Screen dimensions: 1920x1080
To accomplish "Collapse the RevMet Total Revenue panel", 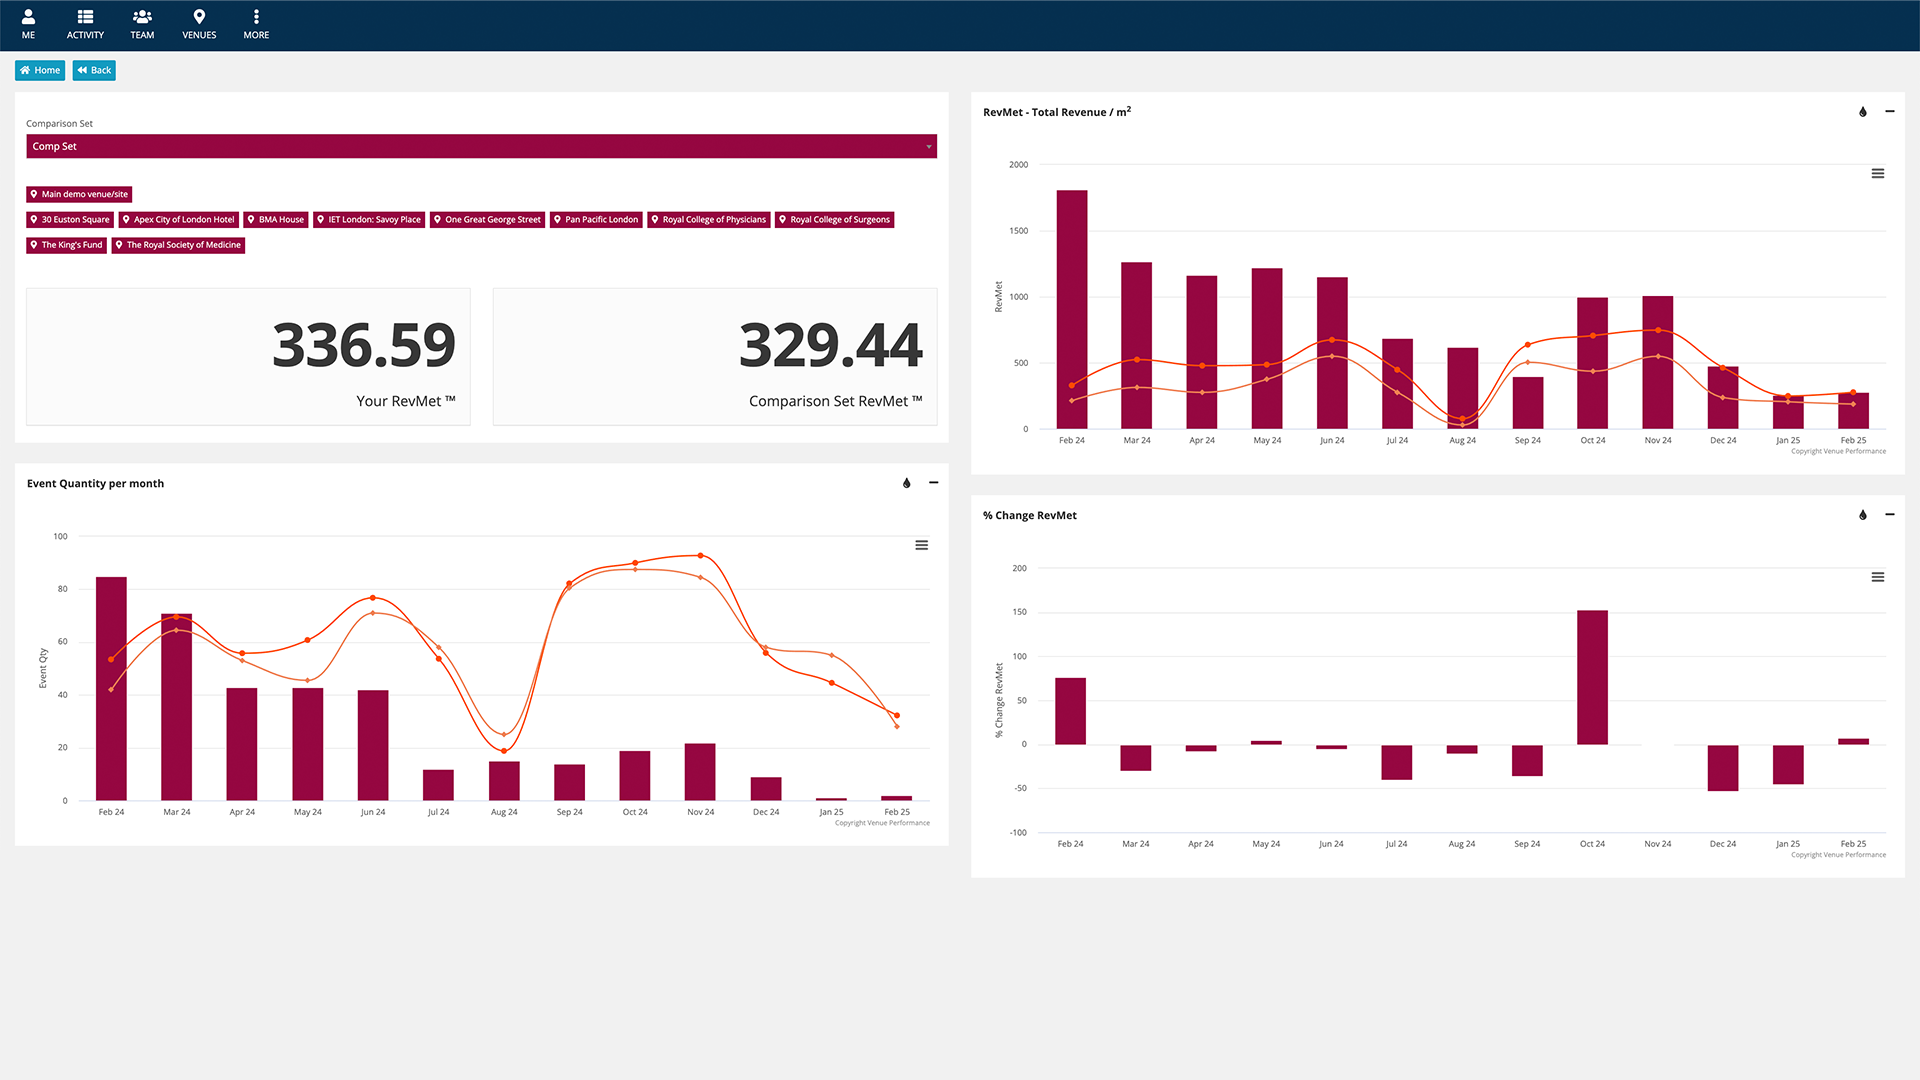I will [1890, 111].
